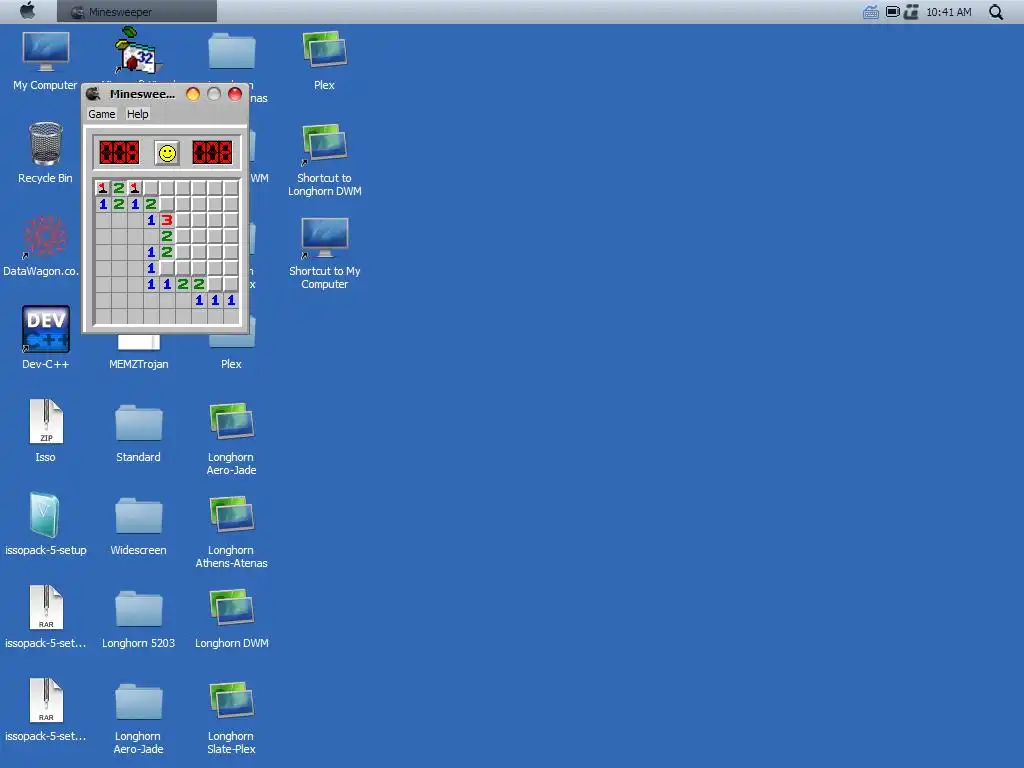The width and height of the screenshot is (1024, 768).
Task: Select the Minesweeper task in the top bar
Action: [x=136, y=12]
